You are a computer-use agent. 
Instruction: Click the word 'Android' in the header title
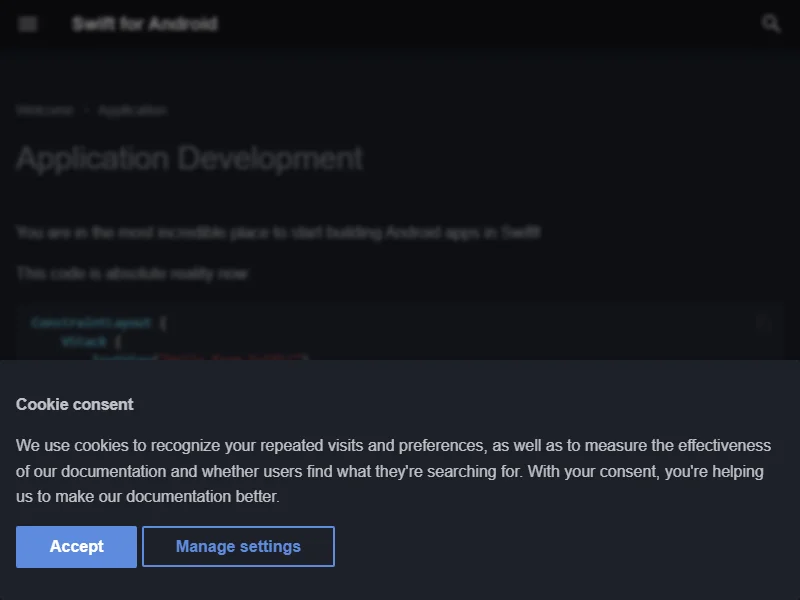tap(182, 24)
